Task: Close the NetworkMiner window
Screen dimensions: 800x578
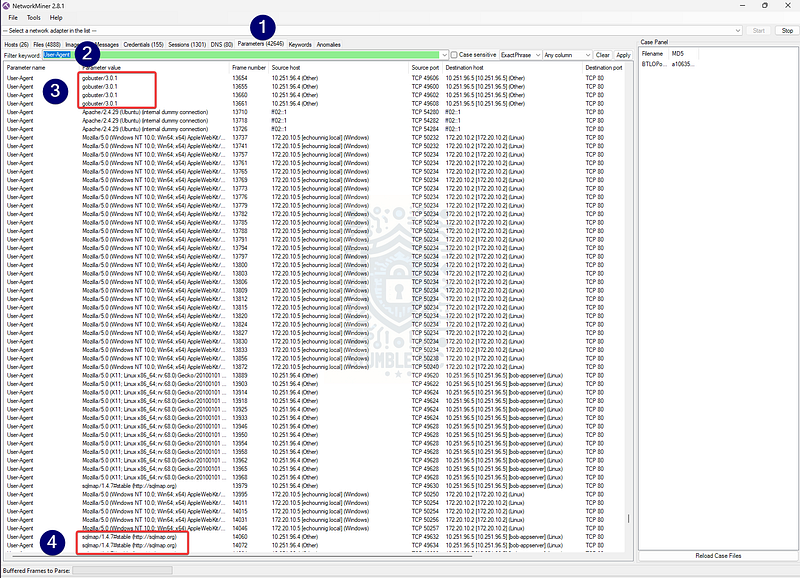Action: click(x=788, y=6)
